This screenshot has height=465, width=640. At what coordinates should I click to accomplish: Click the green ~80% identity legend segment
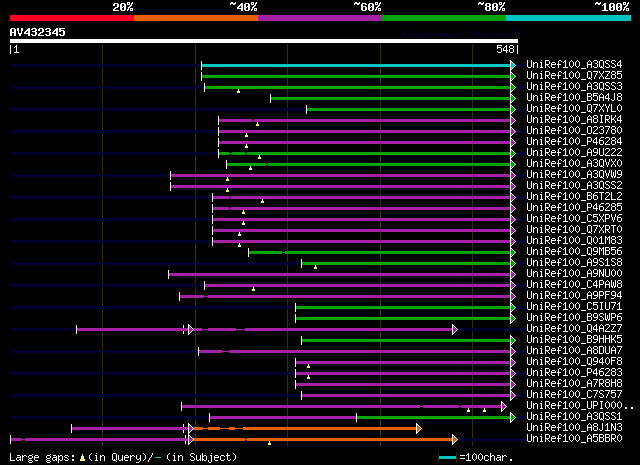tap(444, 18)
